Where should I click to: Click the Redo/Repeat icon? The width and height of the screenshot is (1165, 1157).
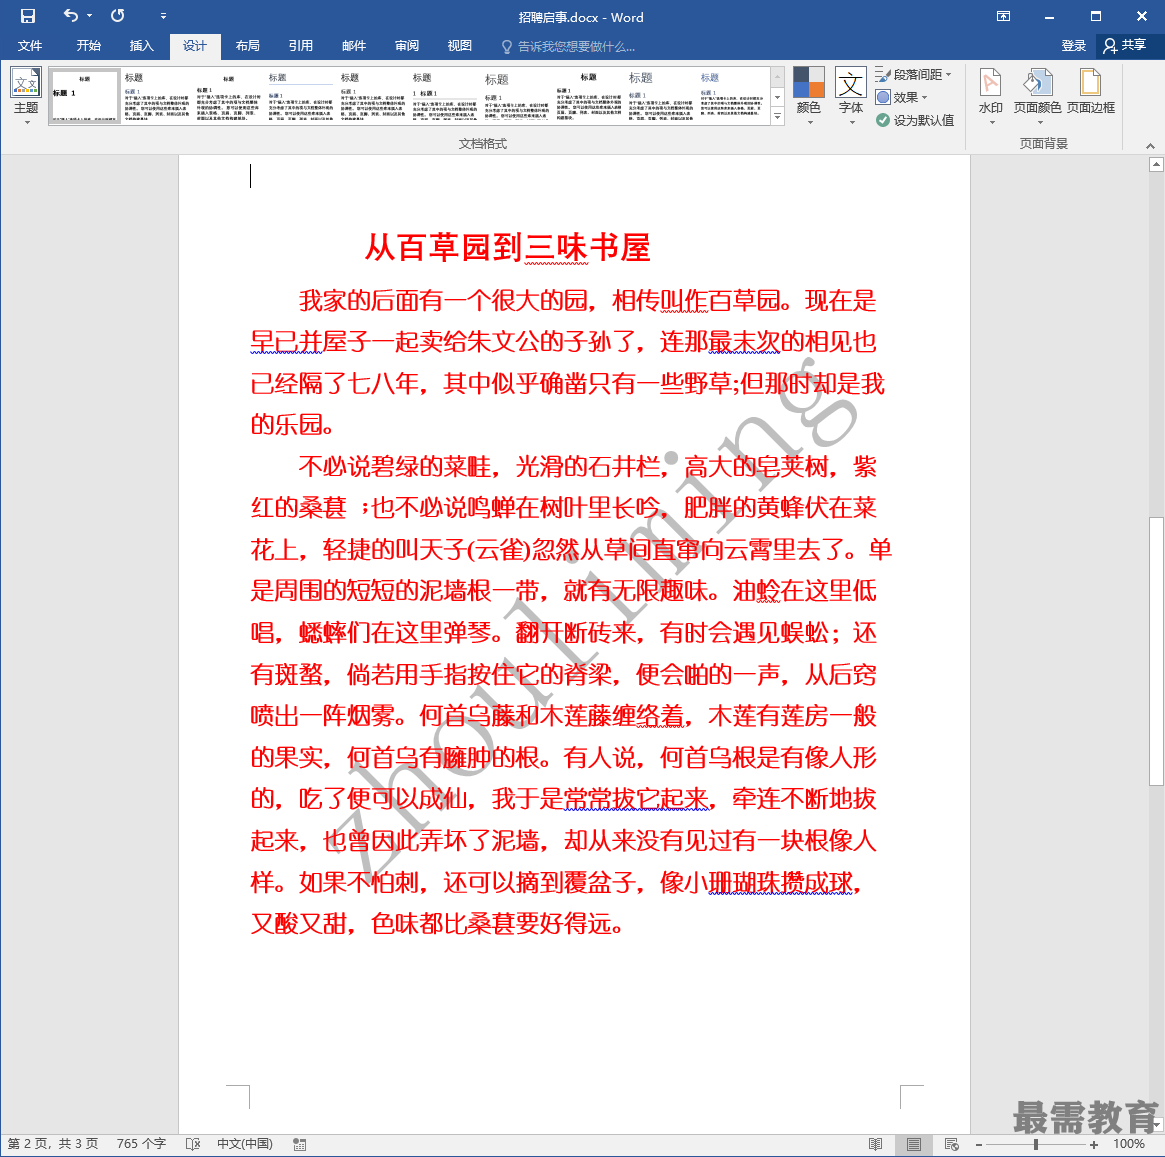tap(117, 16)
